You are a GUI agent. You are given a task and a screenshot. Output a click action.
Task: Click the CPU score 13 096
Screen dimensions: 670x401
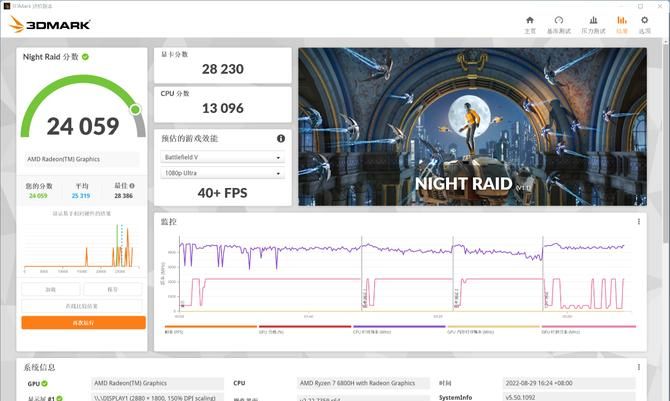[223, 108]
